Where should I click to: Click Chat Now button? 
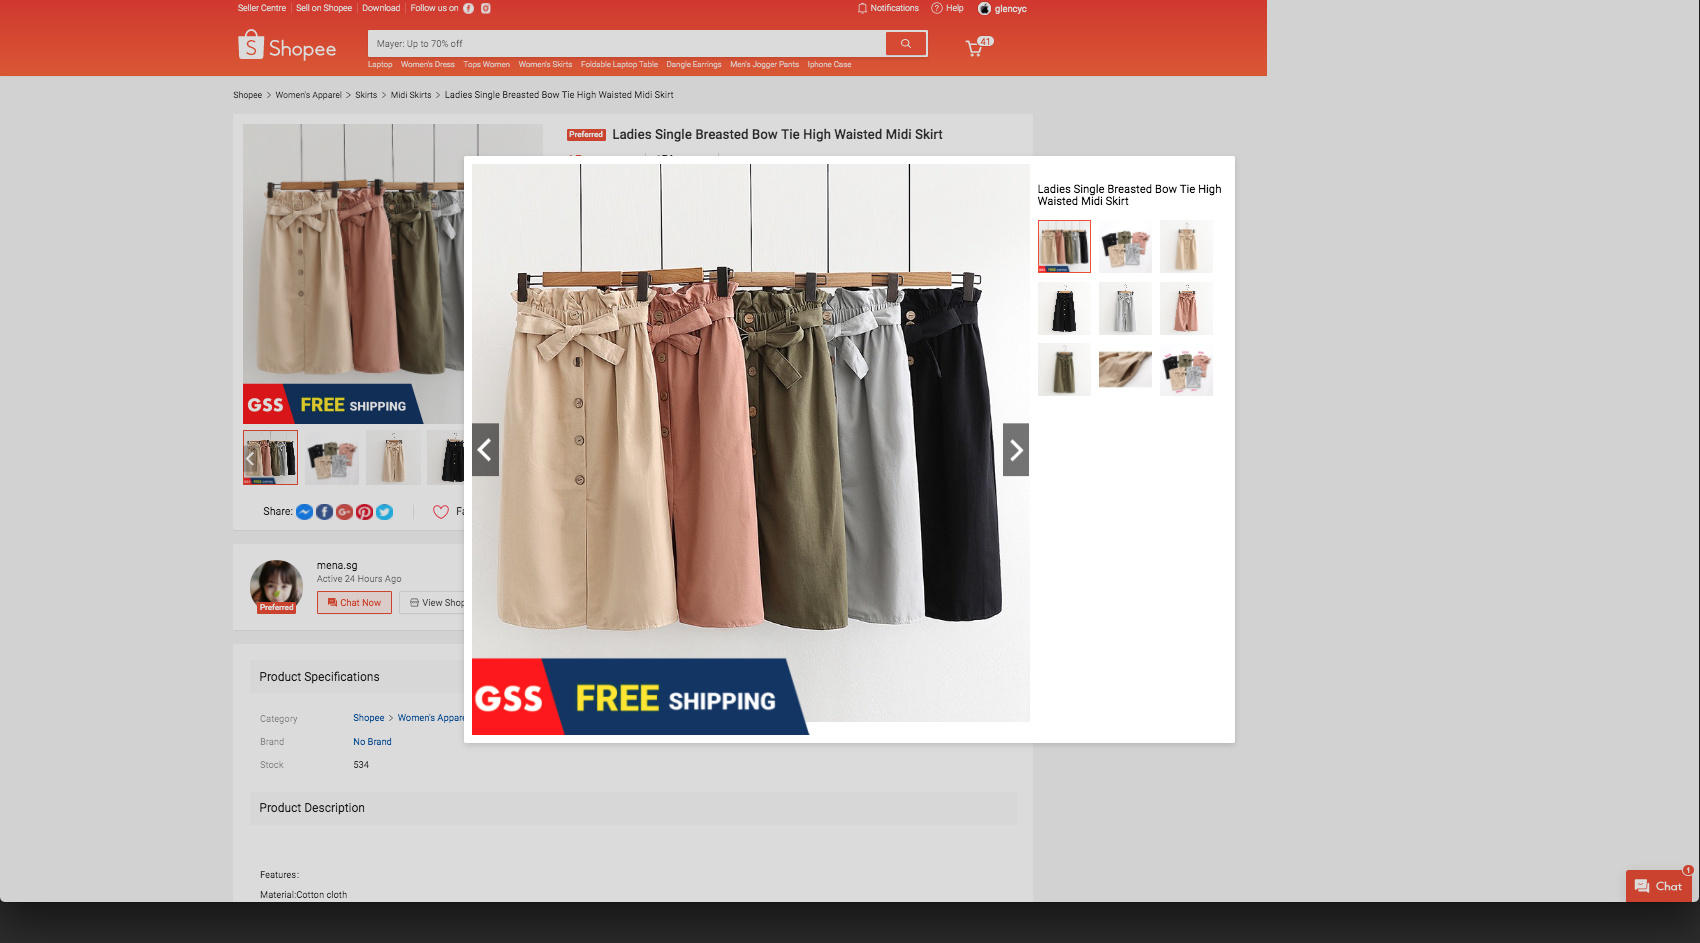(354, 603)
